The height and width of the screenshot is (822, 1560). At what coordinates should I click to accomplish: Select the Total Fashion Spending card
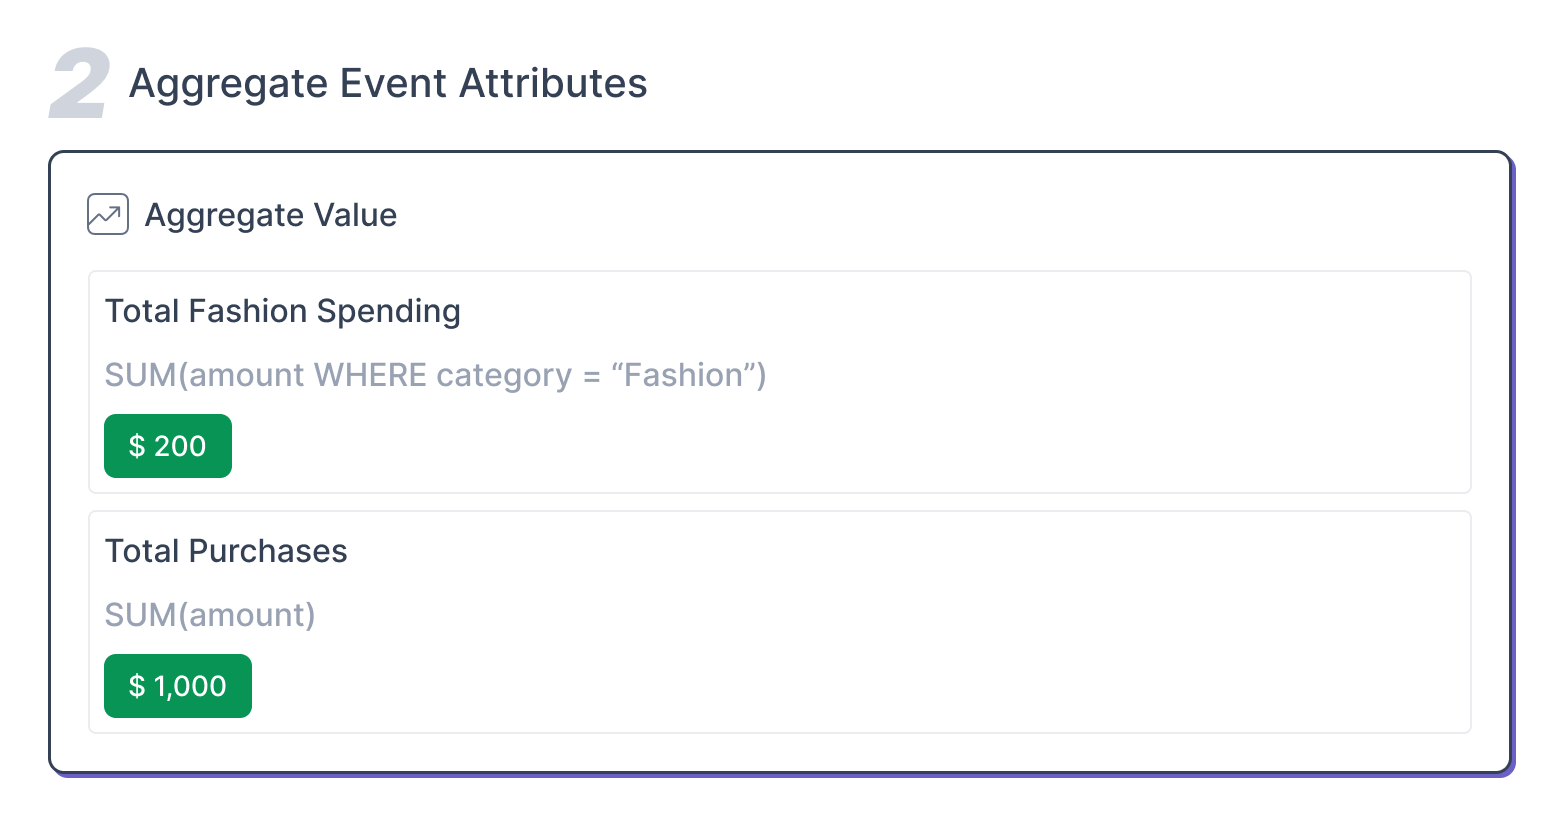point(780,382)
